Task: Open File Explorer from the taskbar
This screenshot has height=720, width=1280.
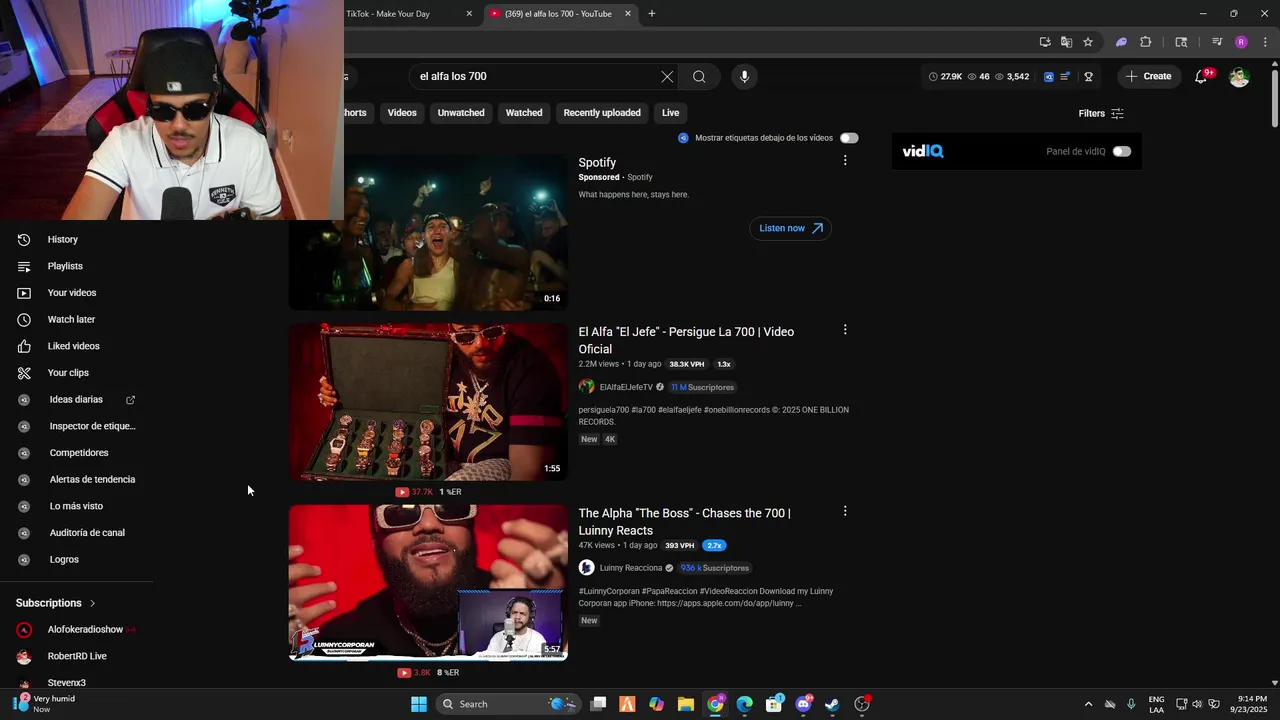Action: coord(686,704)
